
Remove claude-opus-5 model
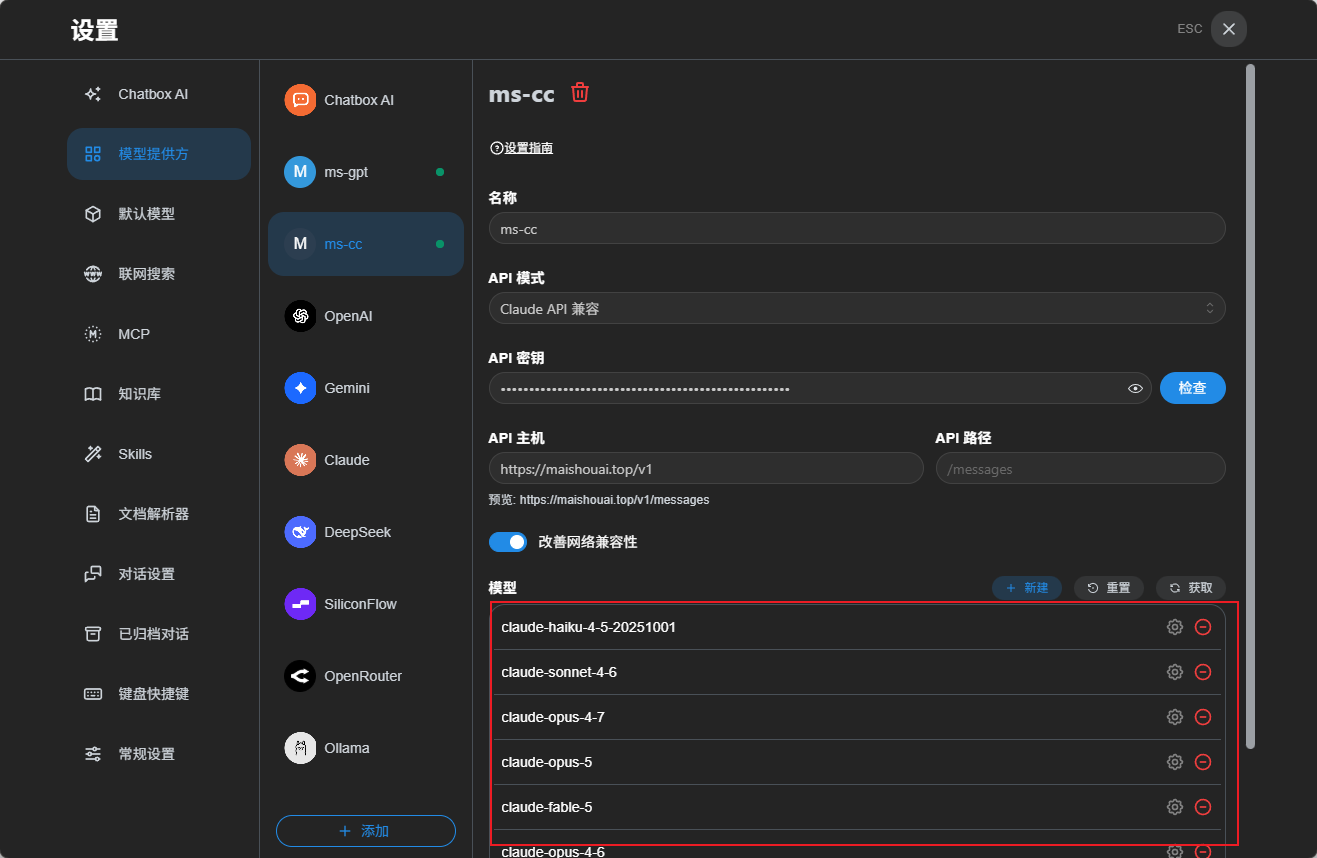click(1204, 762)
